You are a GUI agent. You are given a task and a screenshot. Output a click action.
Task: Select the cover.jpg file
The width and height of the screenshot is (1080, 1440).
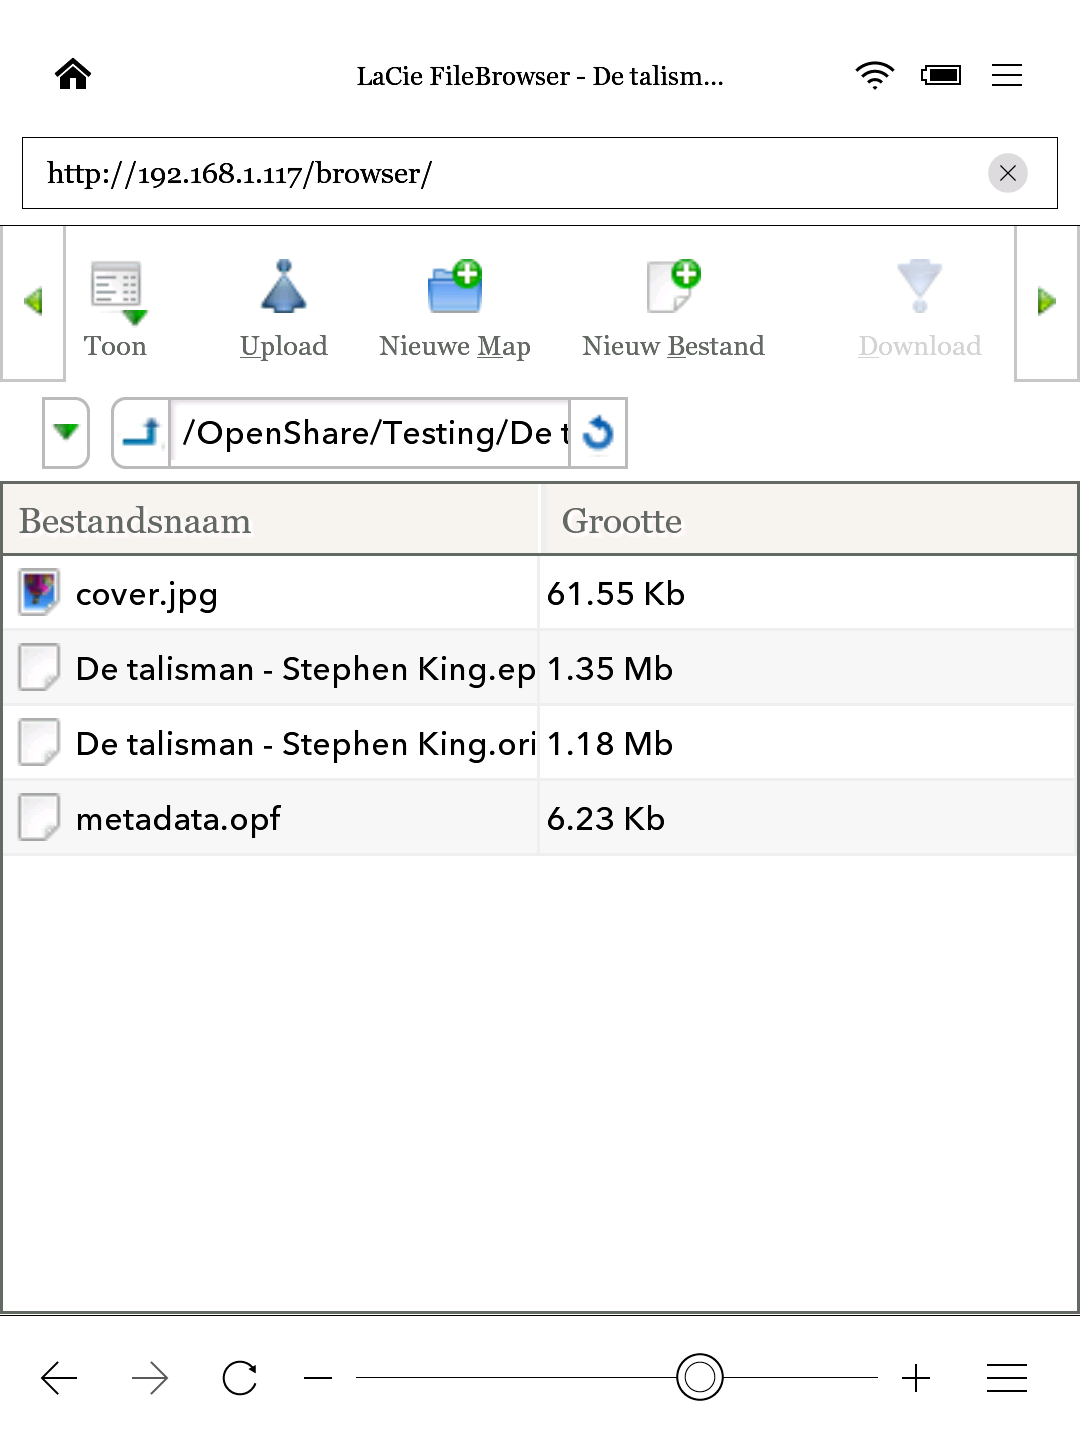(147, 594)
